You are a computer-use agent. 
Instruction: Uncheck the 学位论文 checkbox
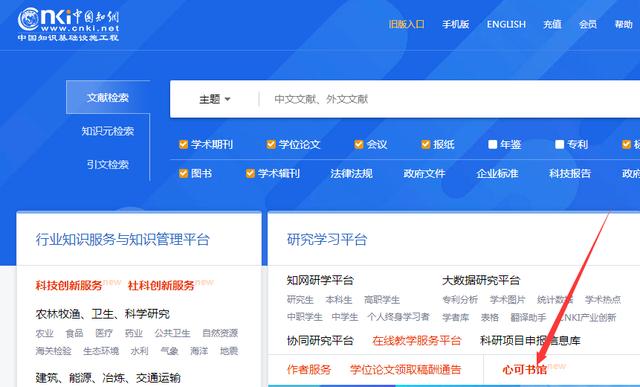pyautogui.click(x=271, y=144)
